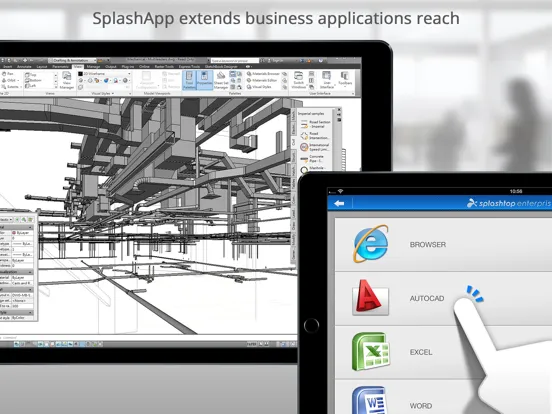Open the Toolbars dropdown button

coord(345,79)
